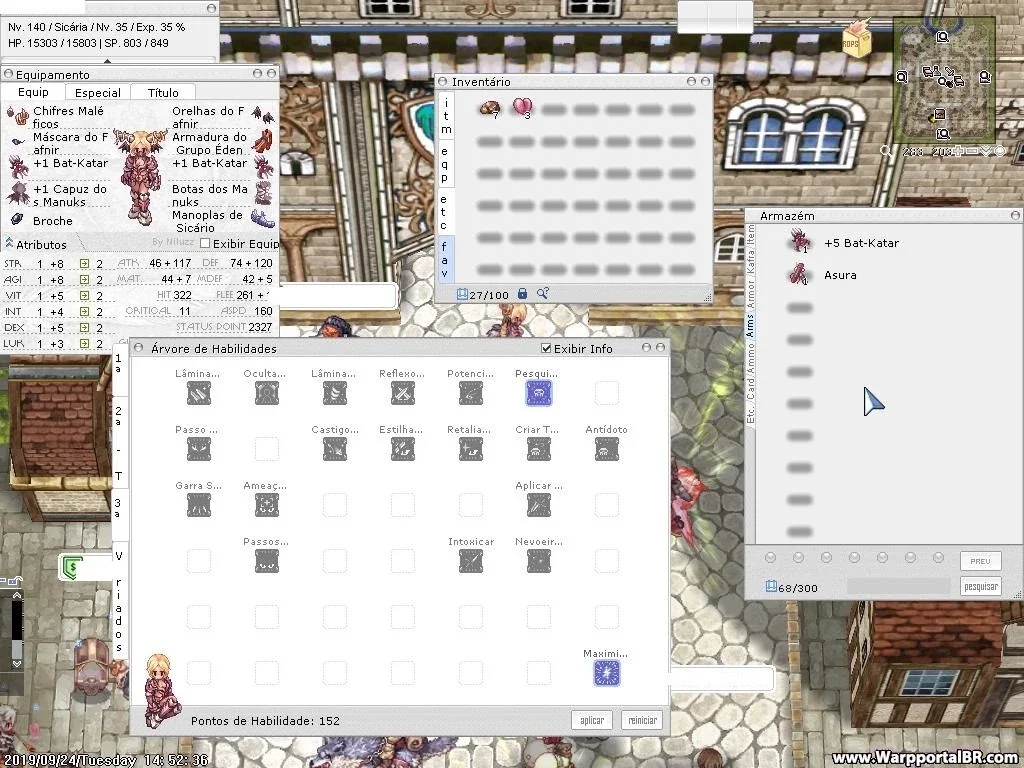
Task: Enable the Exibir Equip checkbox
Action: [205, 244]
